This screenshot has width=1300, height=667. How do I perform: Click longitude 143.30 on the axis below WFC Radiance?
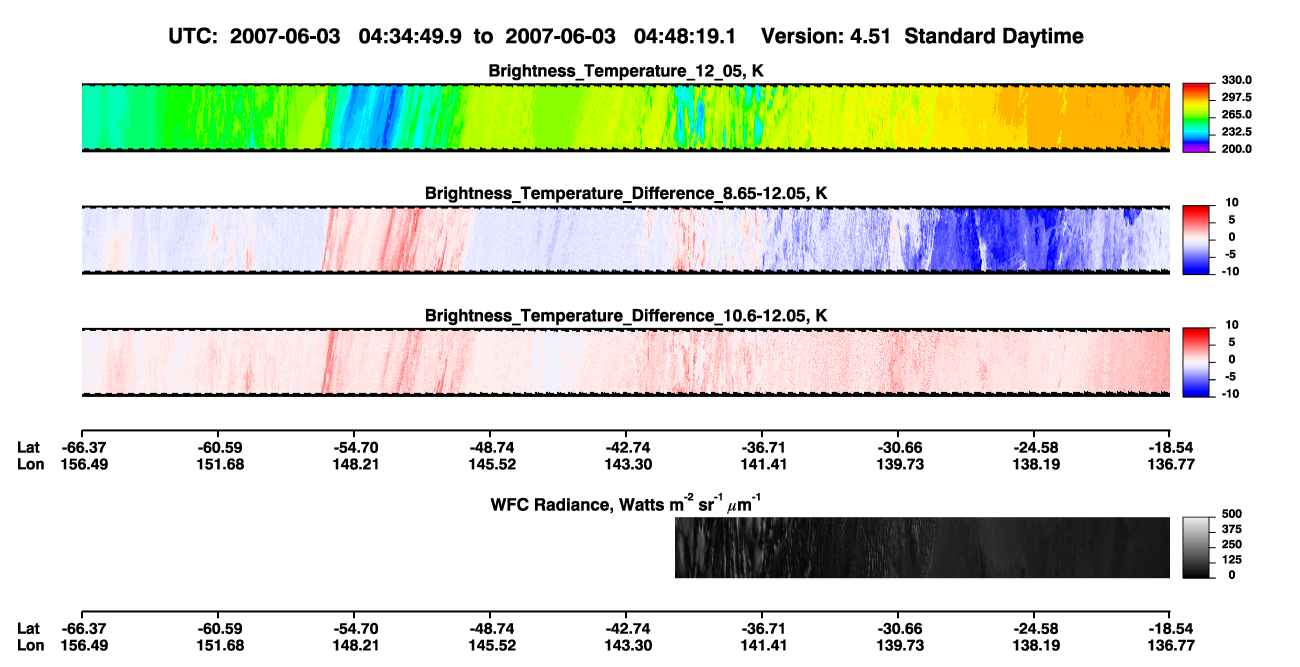click(625, 645)
